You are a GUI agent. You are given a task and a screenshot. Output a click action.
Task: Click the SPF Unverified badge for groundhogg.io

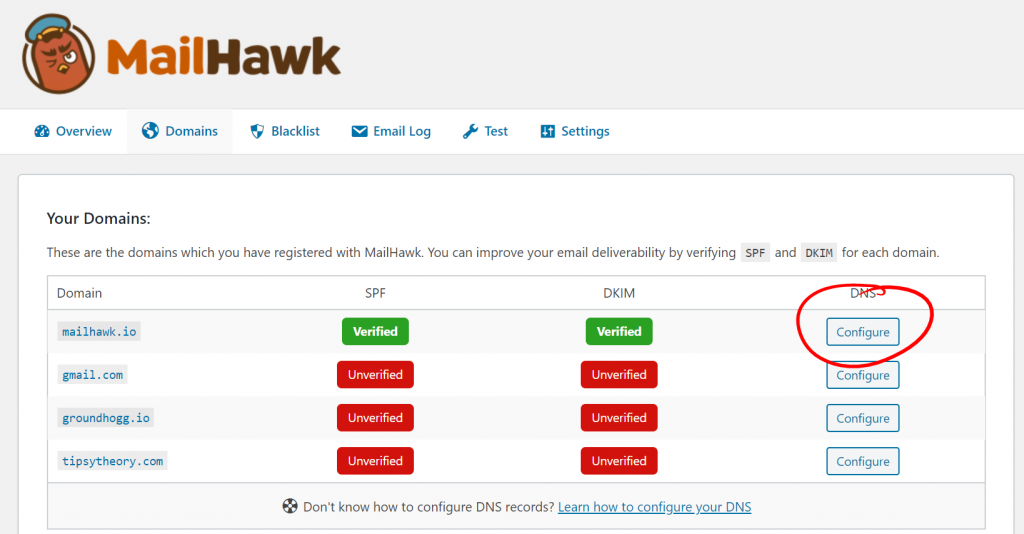tap(375, 418)
